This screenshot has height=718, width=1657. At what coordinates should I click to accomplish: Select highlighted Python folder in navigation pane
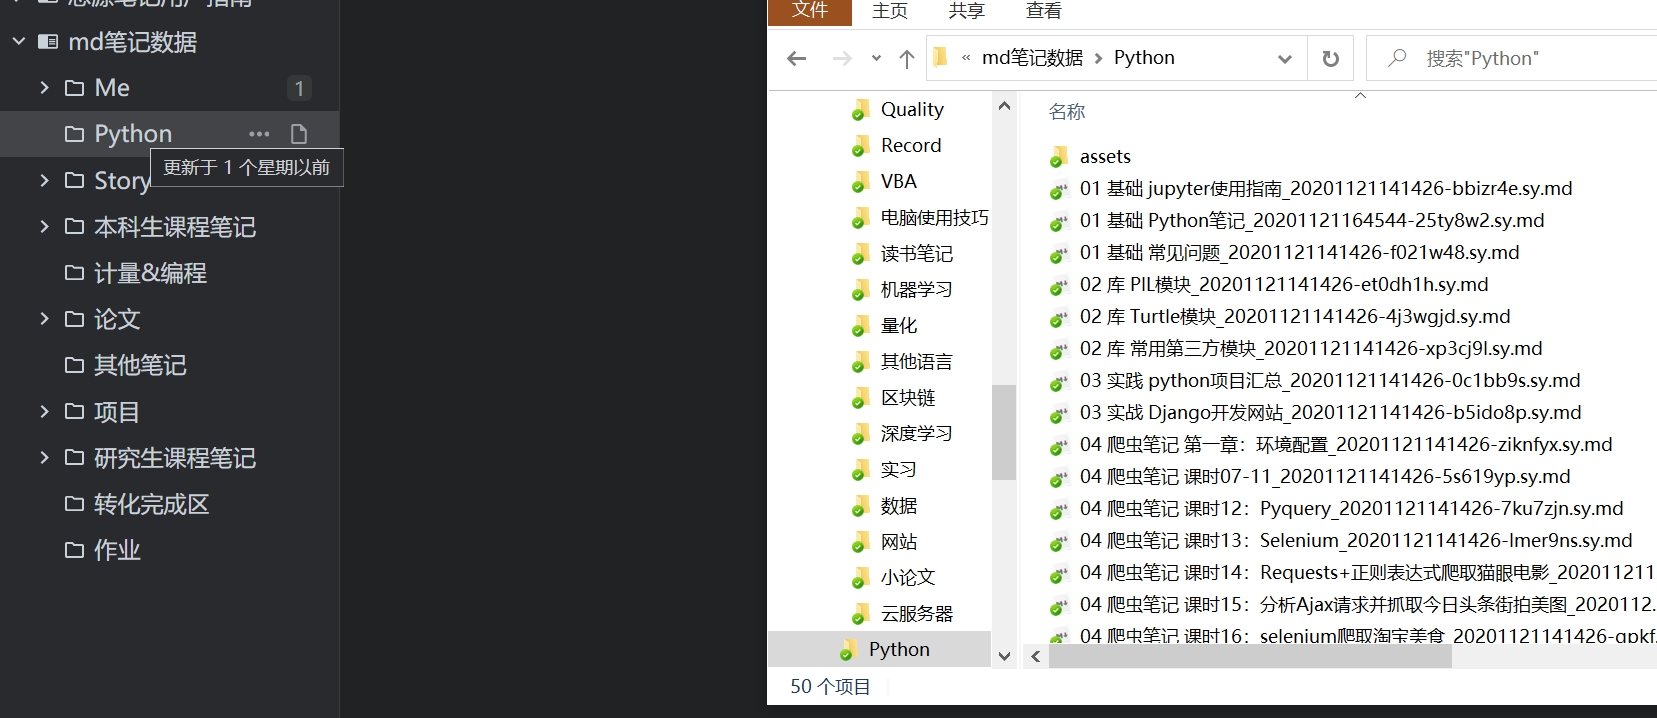click(899, 650)
